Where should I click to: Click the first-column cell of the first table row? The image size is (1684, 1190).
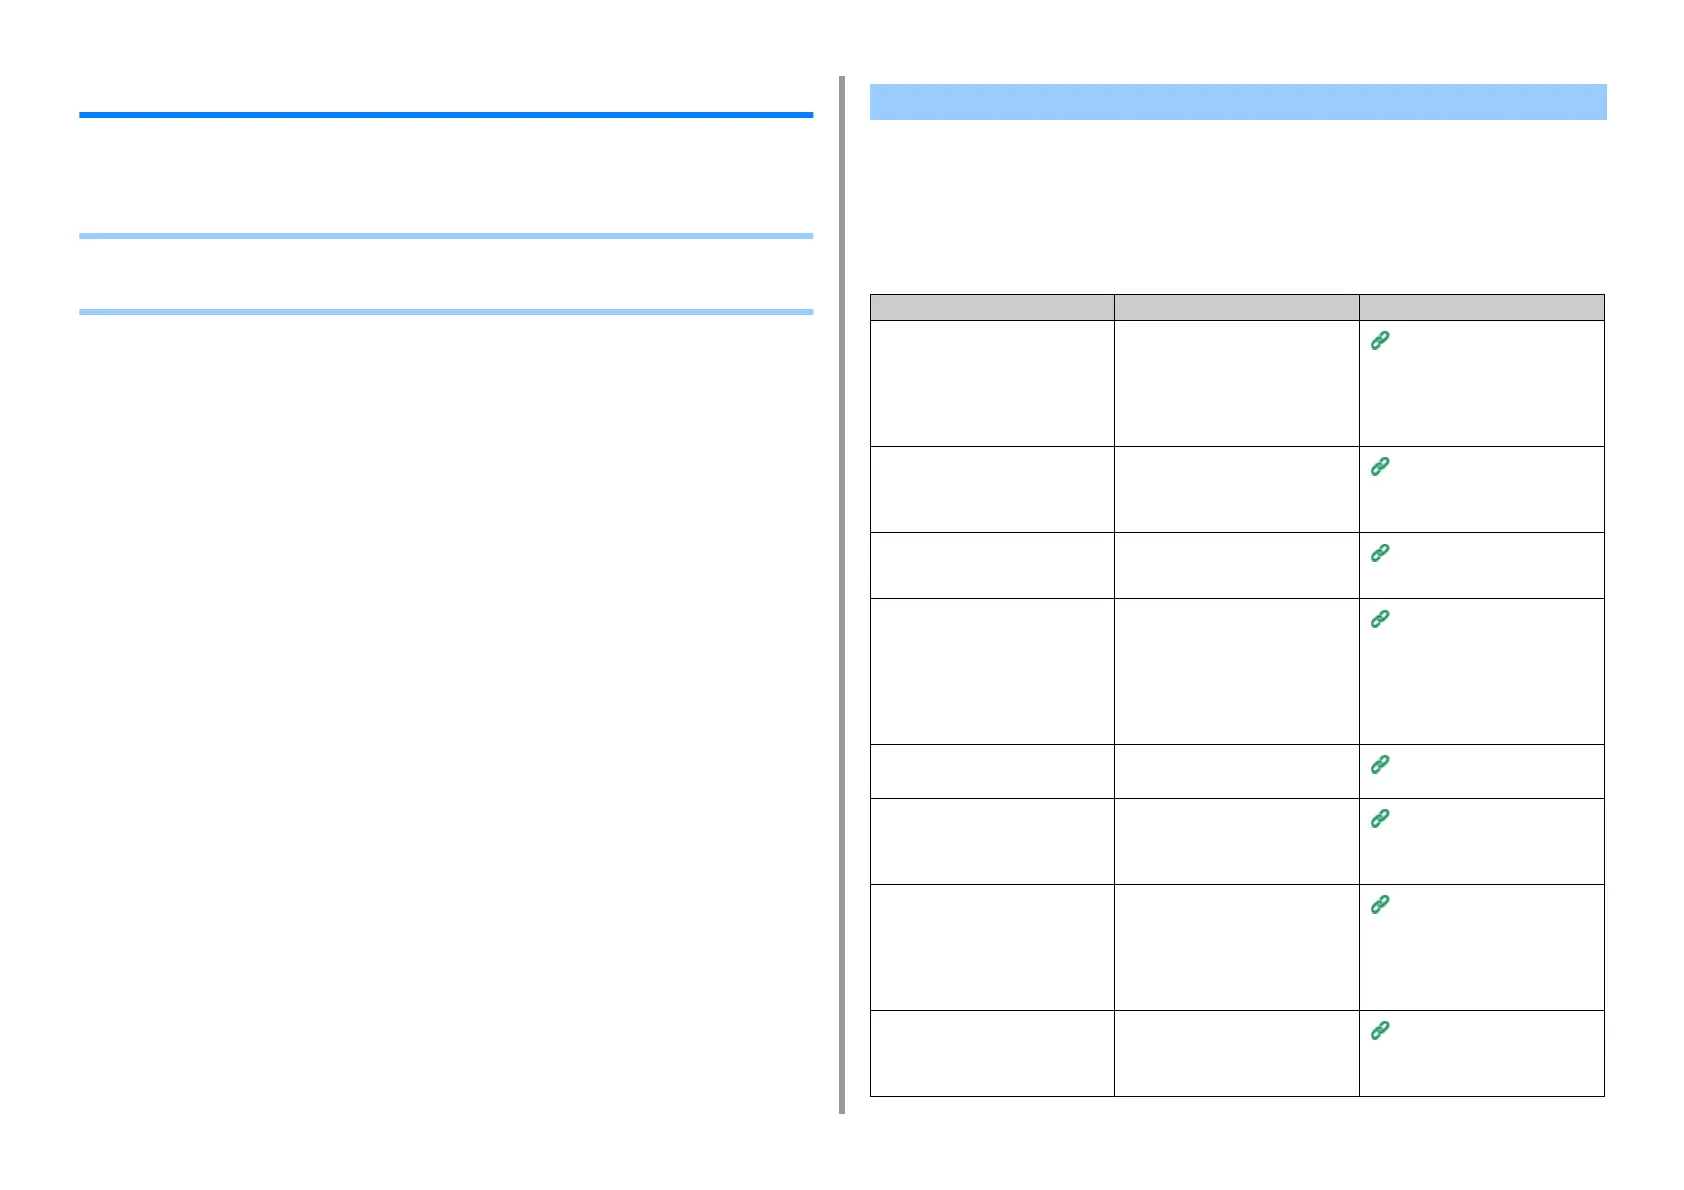[992, 383]
